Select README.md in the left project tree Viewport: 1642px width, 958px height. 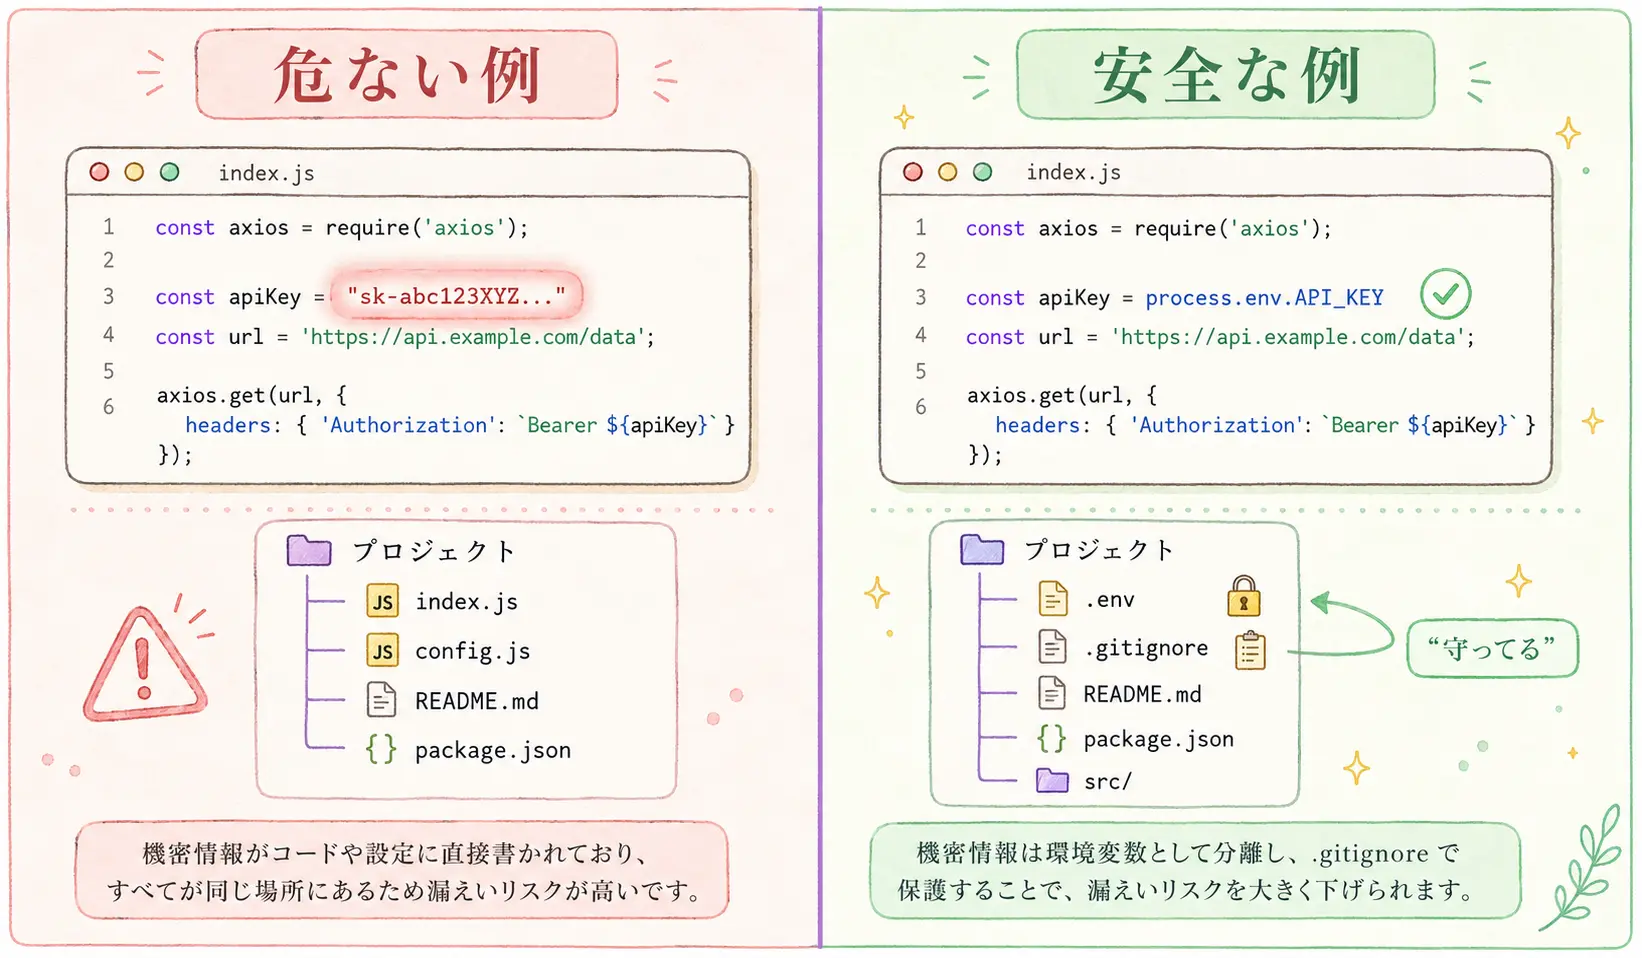(x=477, y=701)
